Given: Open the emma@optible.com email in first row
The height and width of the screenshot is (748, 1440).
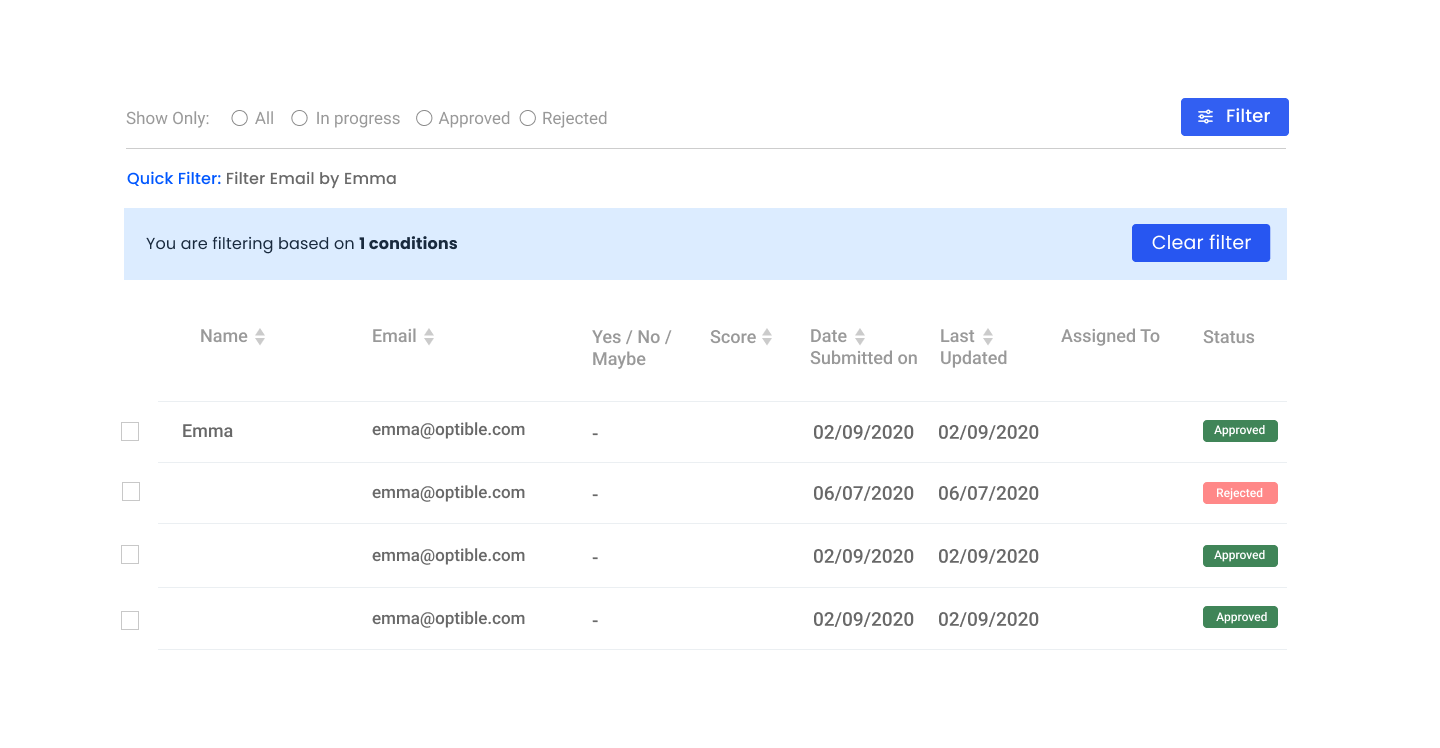Looking at the screenshot, I should (x=448, y=430).
